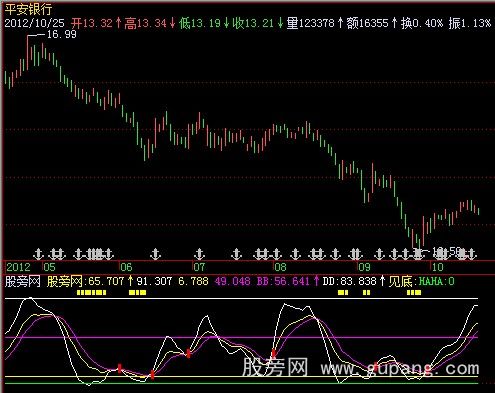Jump to the 06 month marker
This screenshot has height=393, width=495.
click(126, 267)
